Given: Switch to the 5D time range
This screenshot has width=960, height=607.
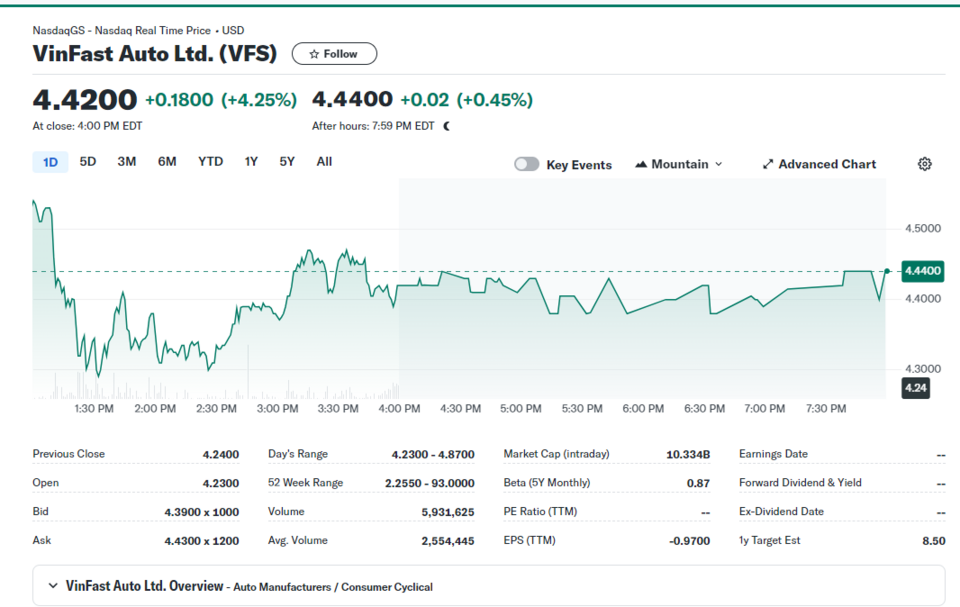Looking at the screenshot, I should 88,162.
